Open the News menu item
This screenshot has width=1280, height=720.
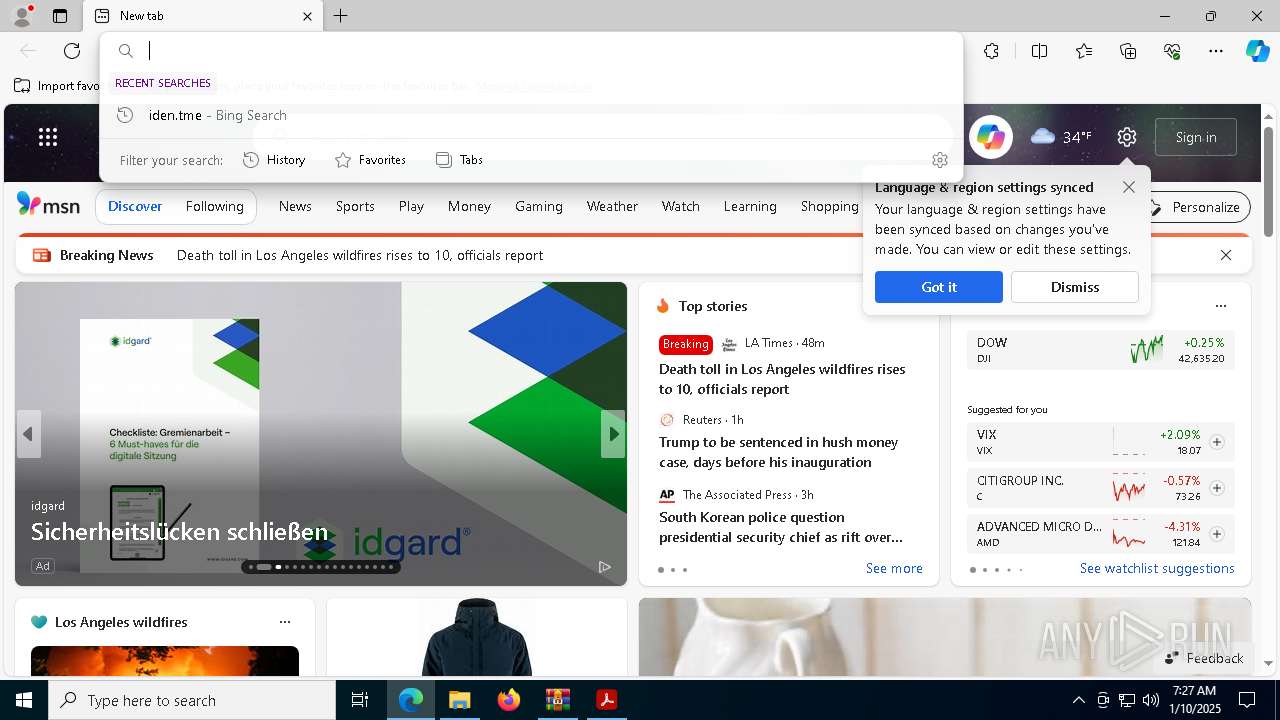pos(295,206)
